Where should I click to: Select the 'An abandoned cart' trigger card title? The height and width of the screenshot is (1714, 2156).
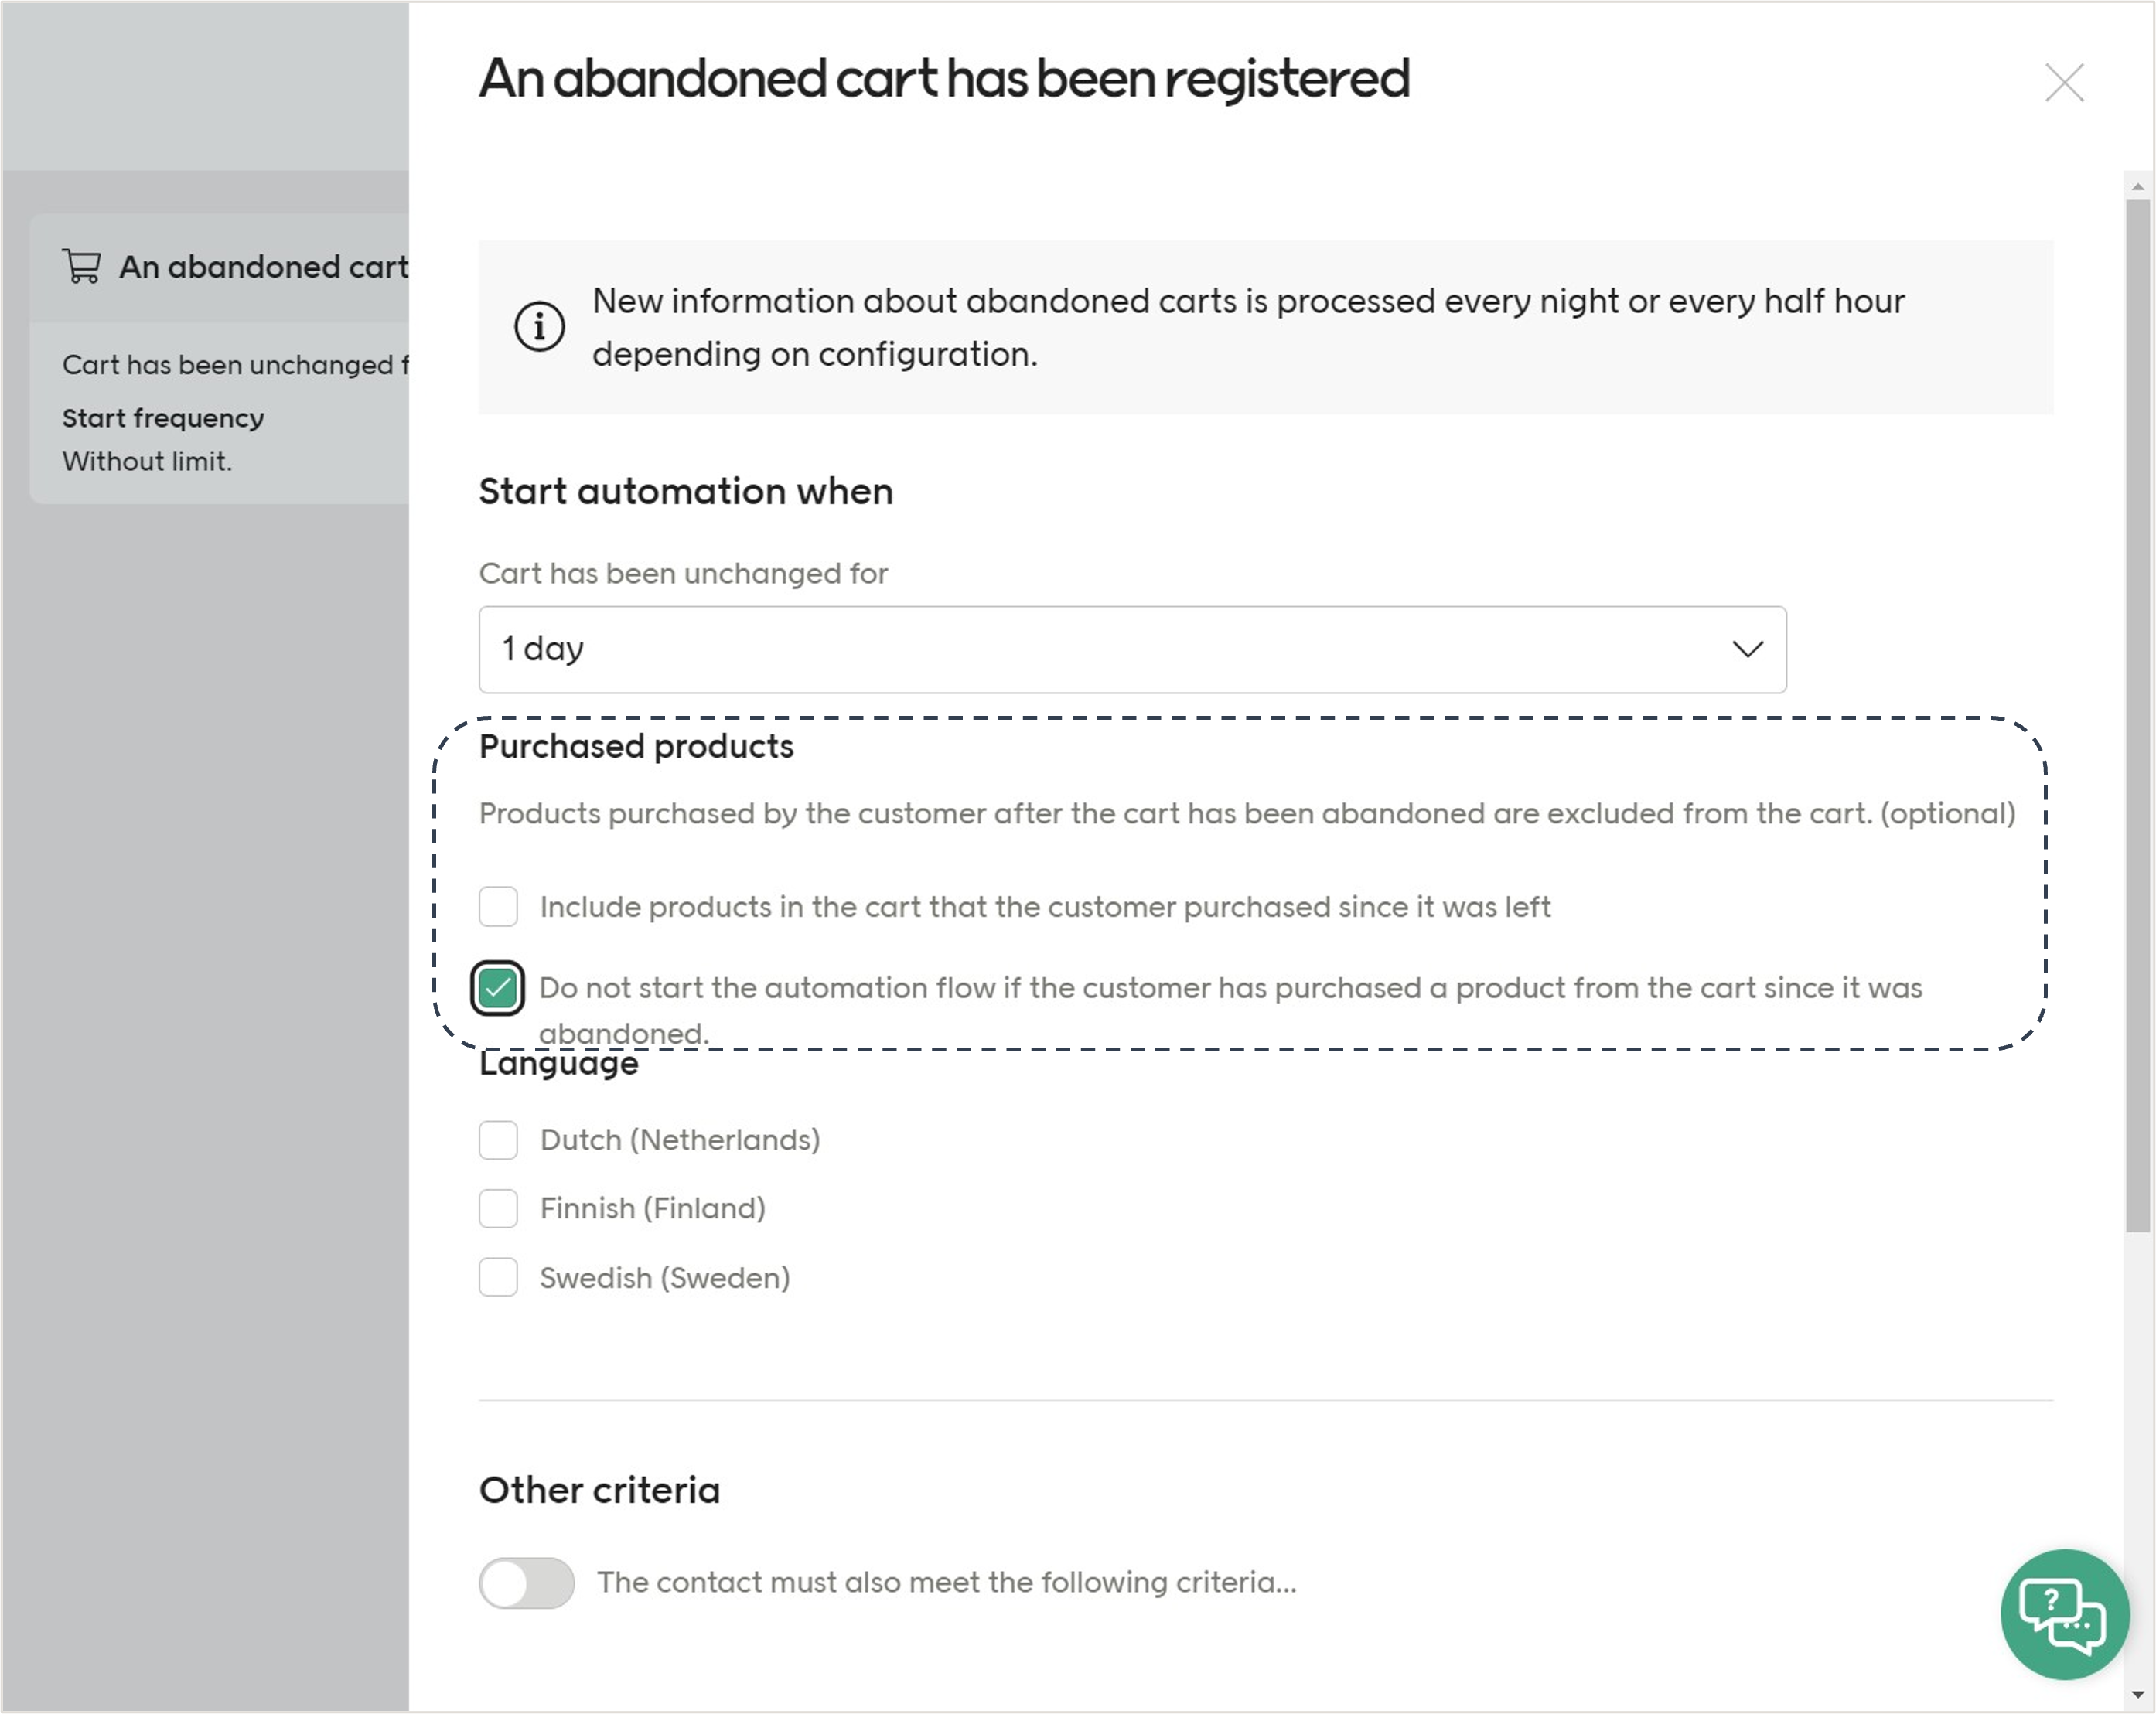point(263,267)
